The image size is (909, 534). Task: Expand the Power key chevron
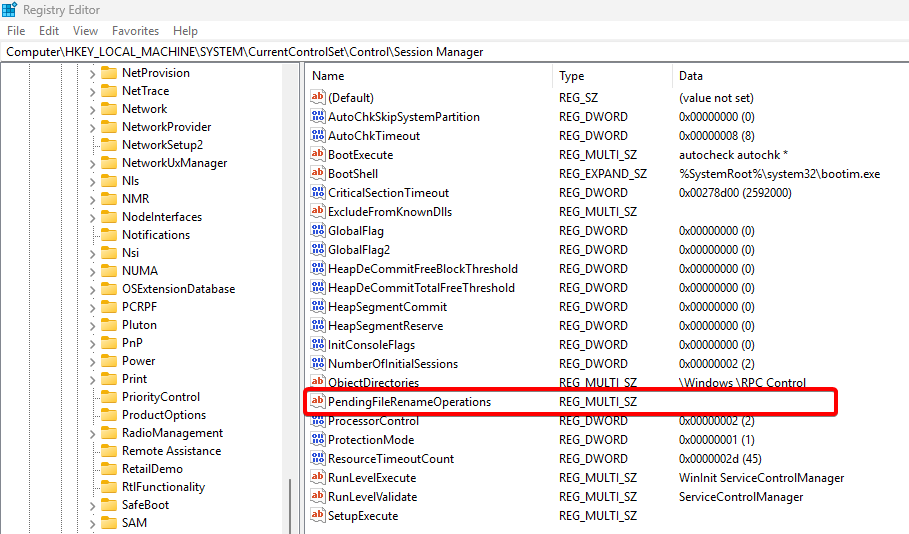tap(92, 361)
